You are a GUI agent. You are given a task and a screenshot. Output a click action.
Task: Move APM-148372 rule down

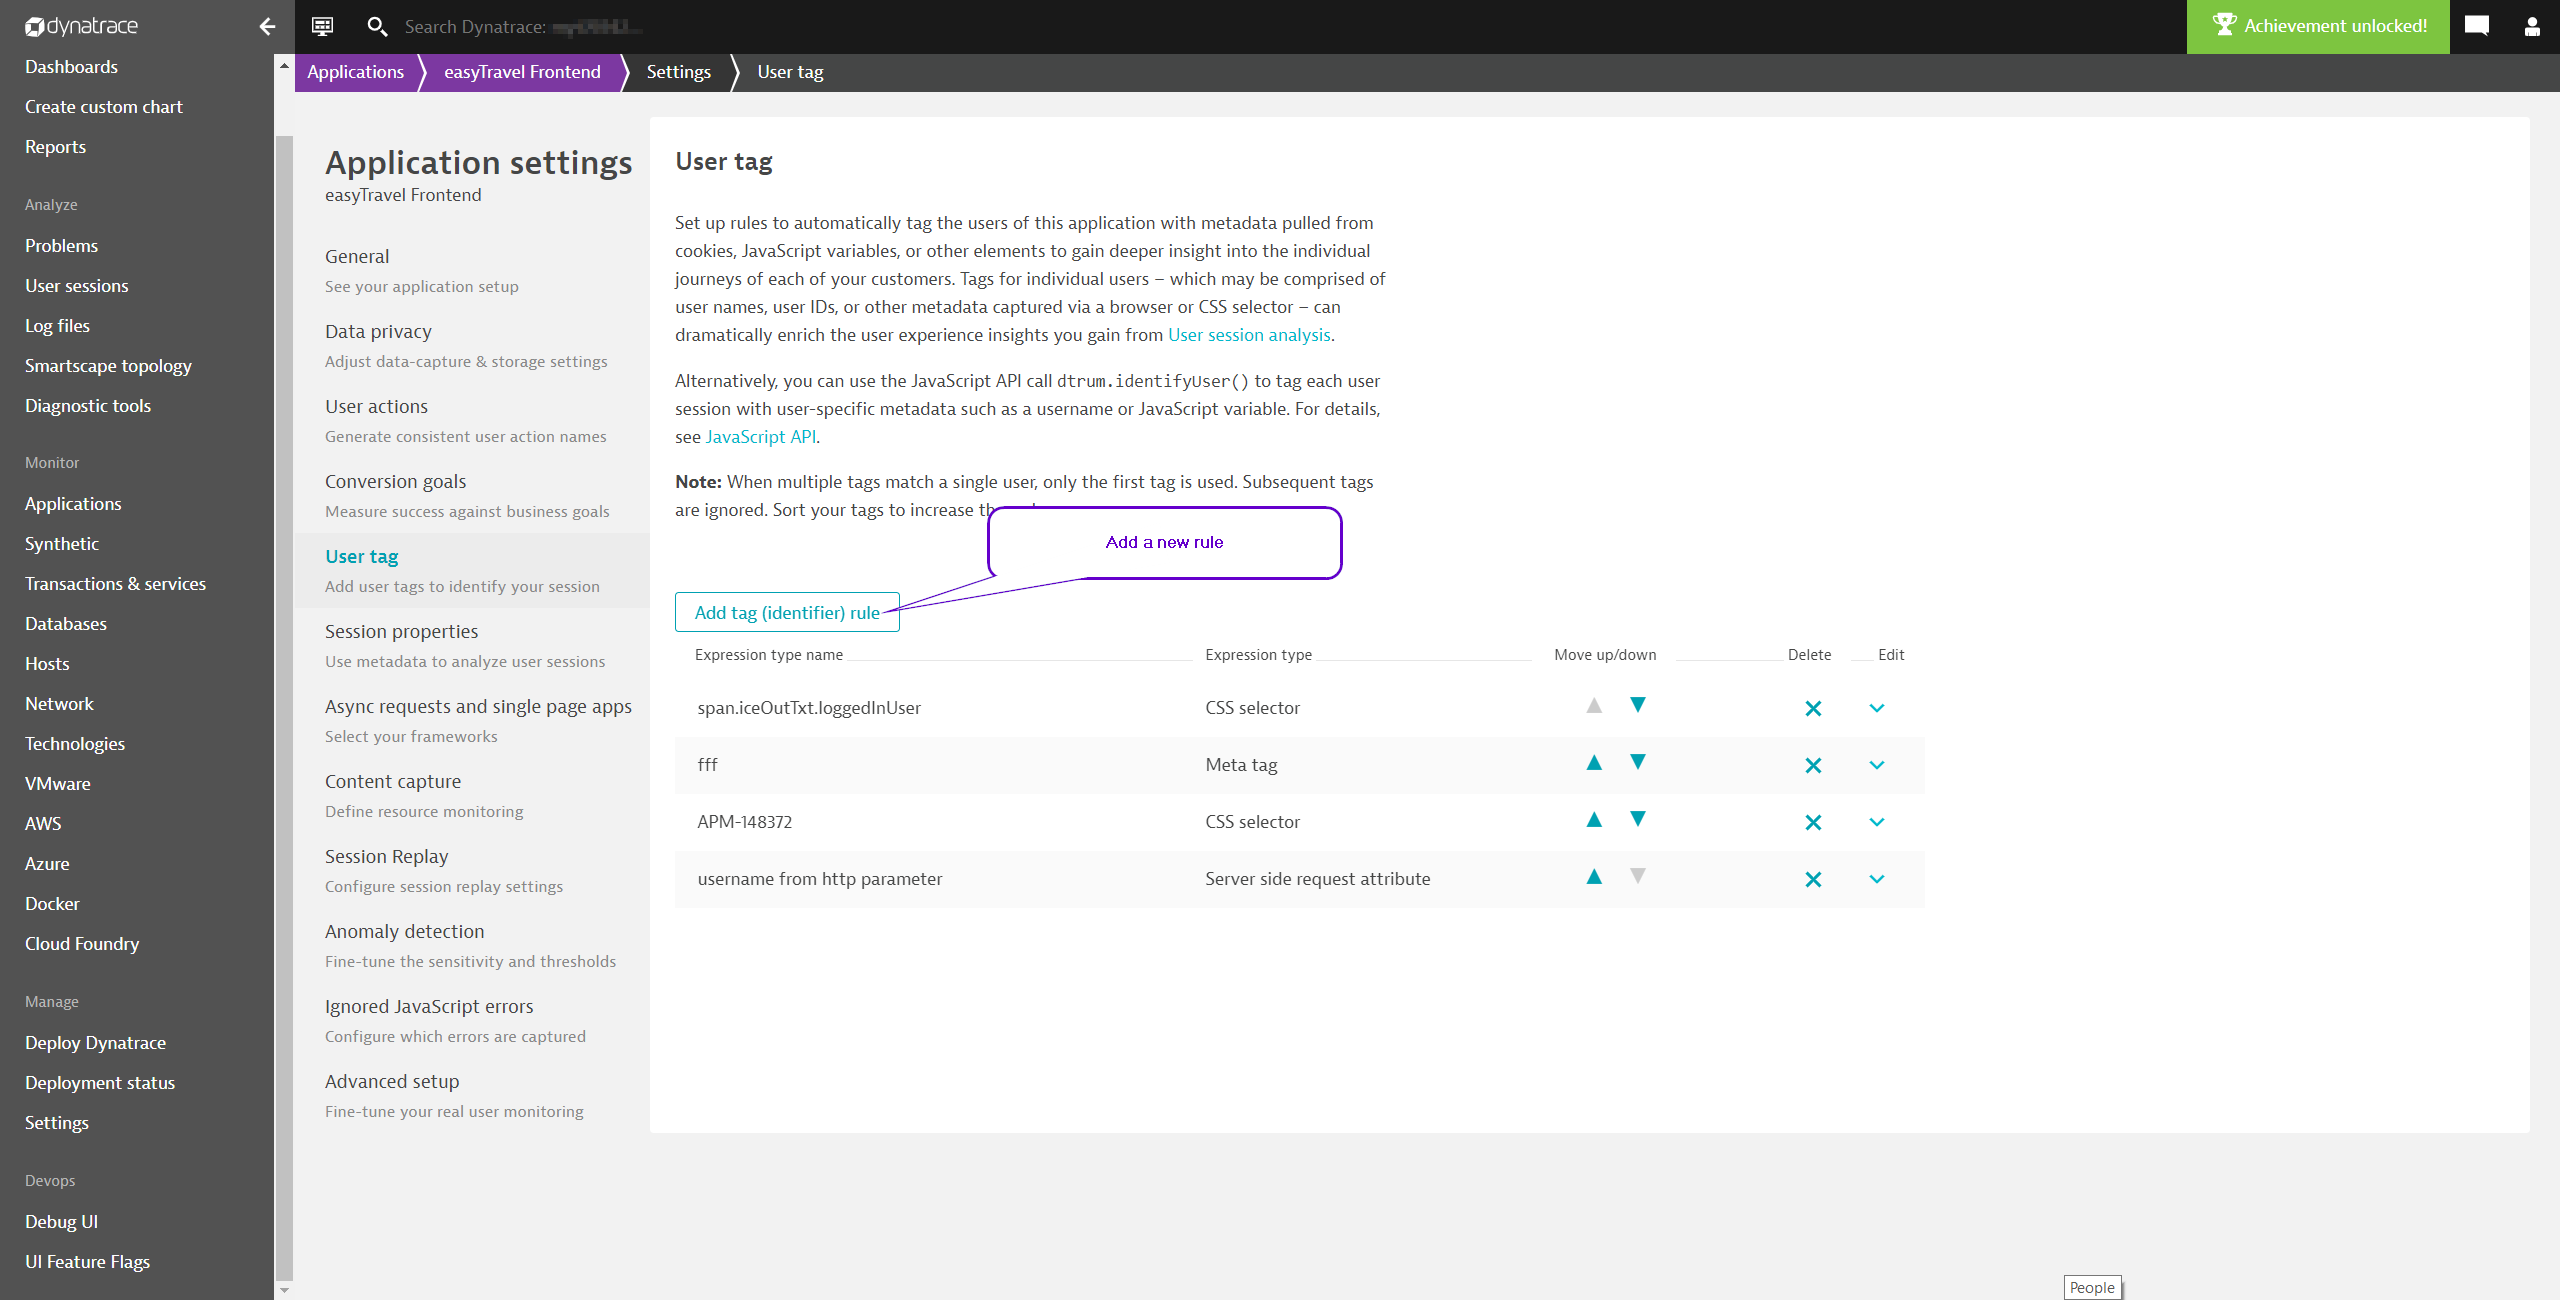click(1638, 819)
